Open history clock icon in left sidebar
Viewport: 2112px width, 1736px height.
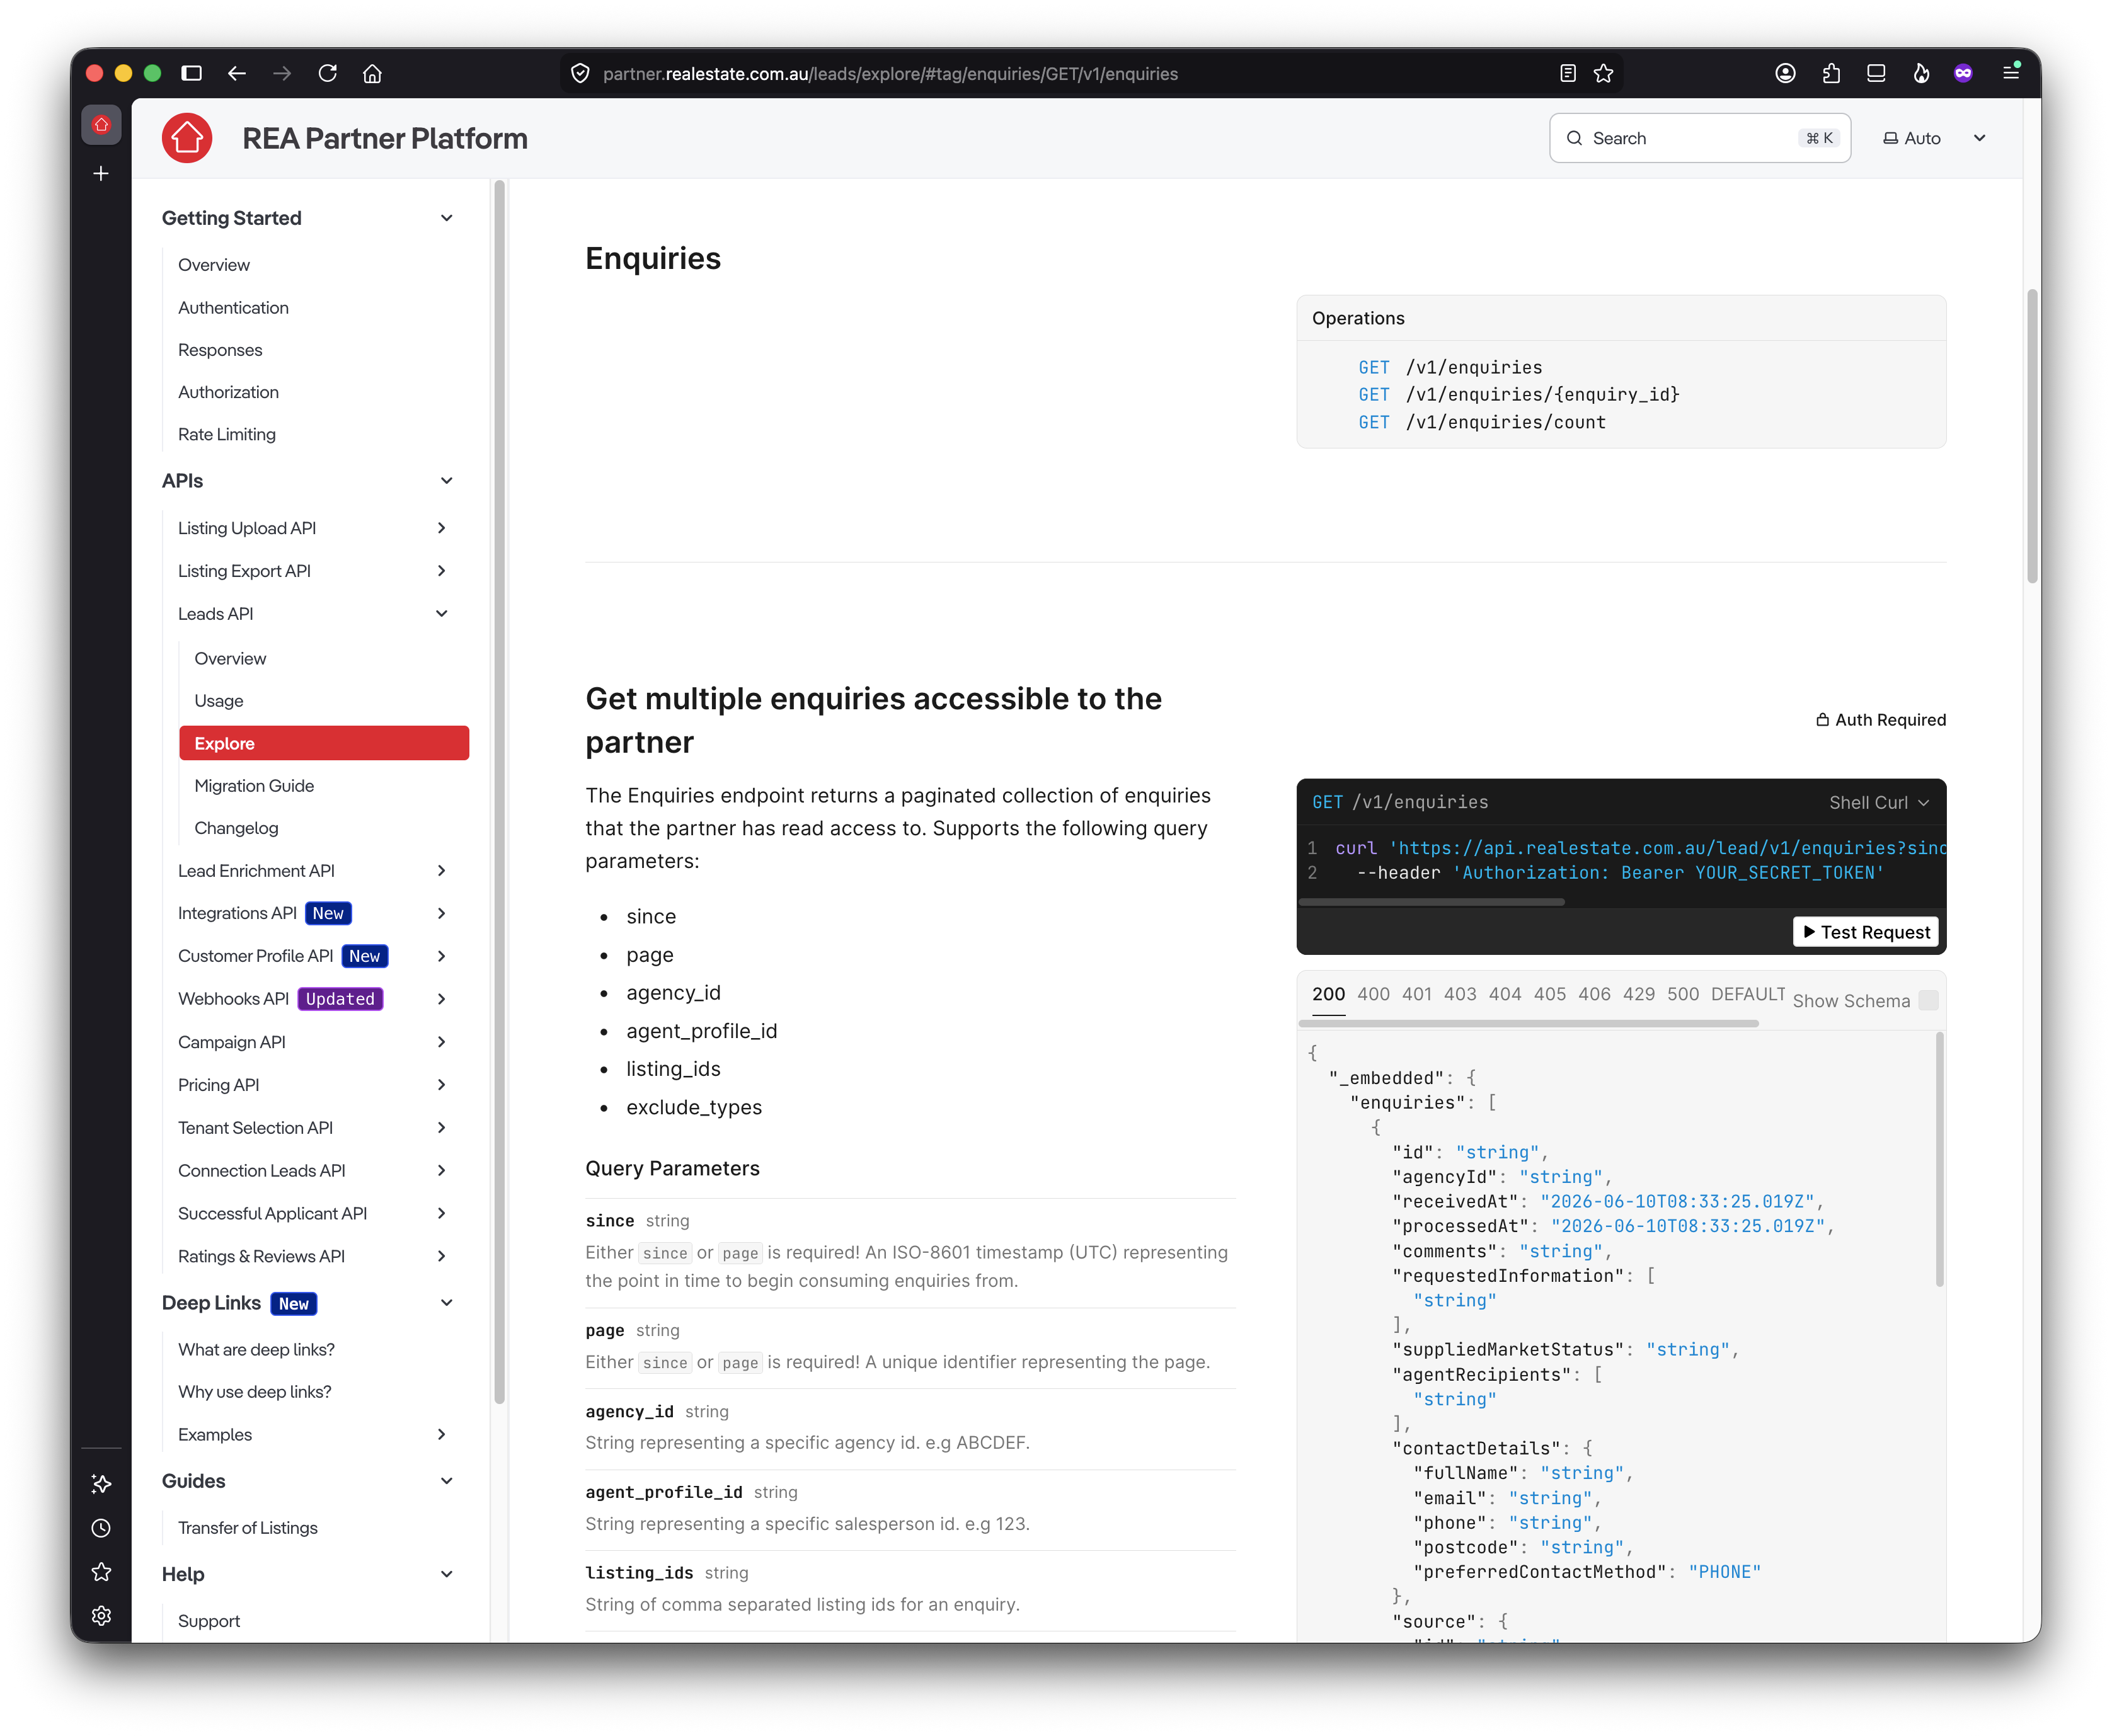click(x=101, y=1528)
